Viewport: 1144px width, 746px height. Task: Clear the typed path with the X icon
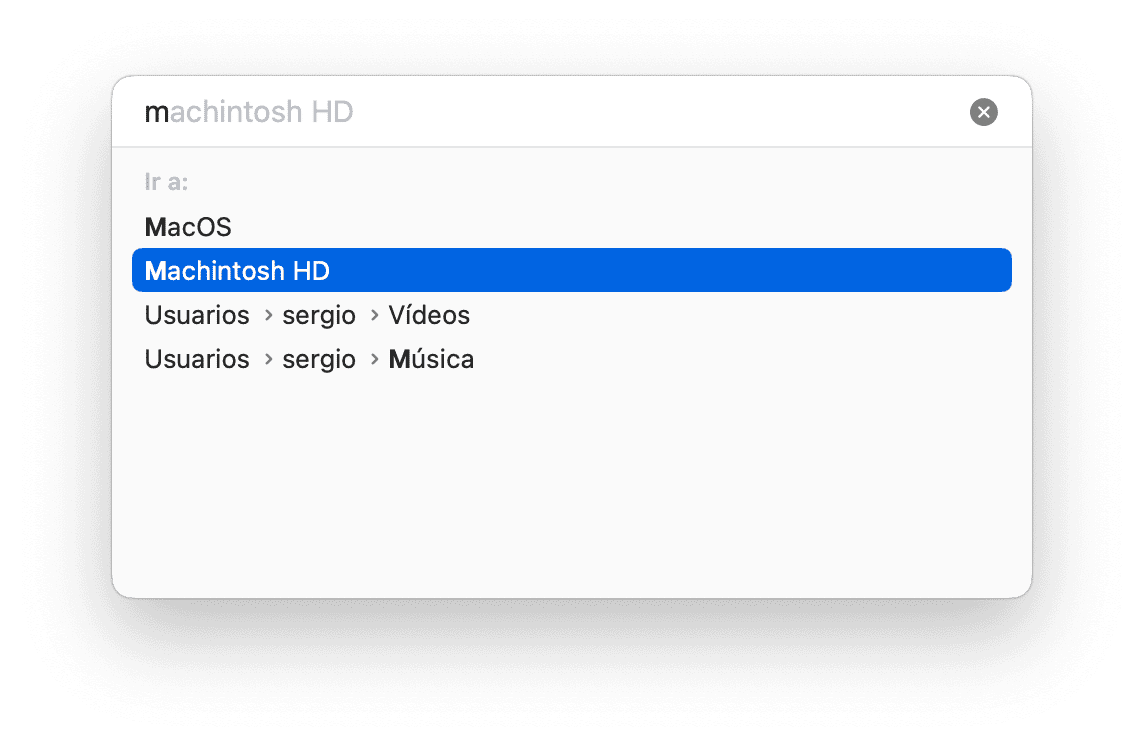click(983, 112)
